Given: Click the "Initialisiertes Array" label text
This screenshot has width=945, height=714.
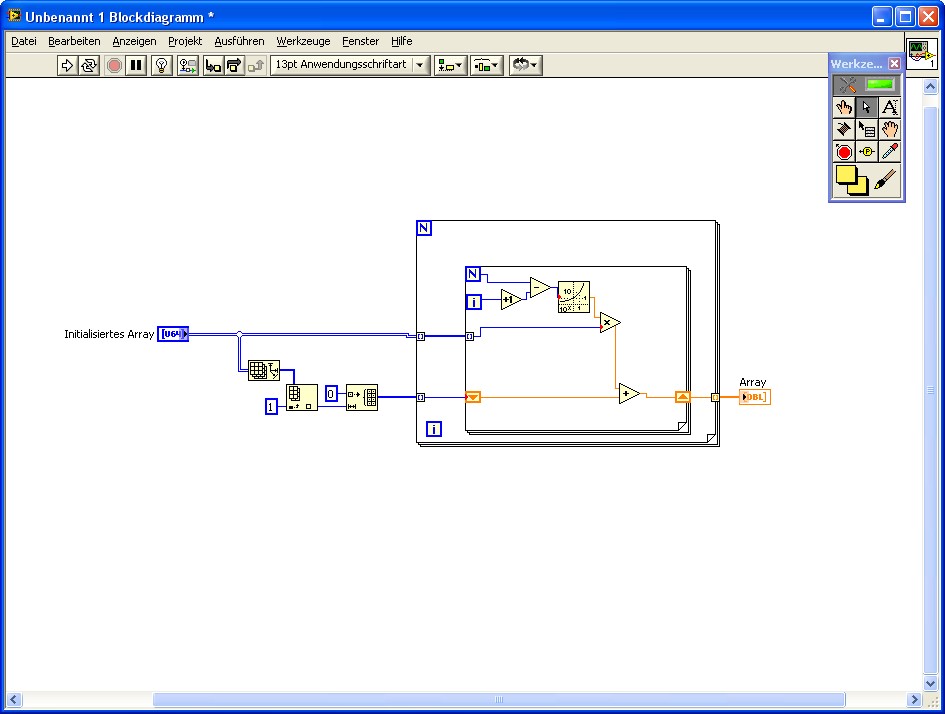Looking at the screenshot, I should coord(109,334).
